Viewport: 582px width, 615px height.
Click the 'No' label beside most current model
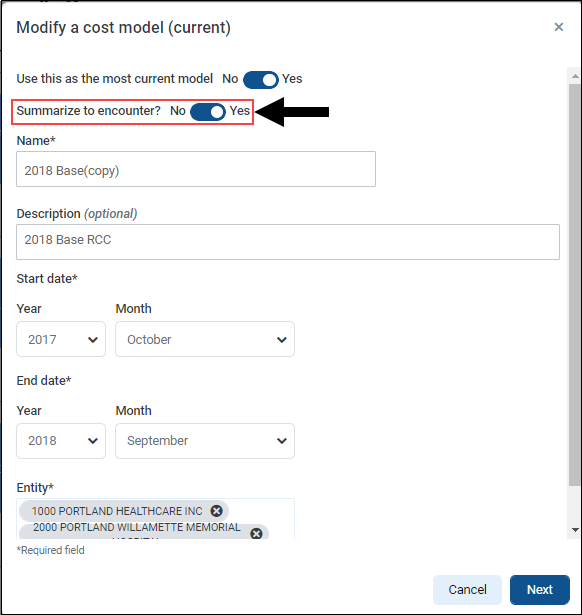[230, 79]
